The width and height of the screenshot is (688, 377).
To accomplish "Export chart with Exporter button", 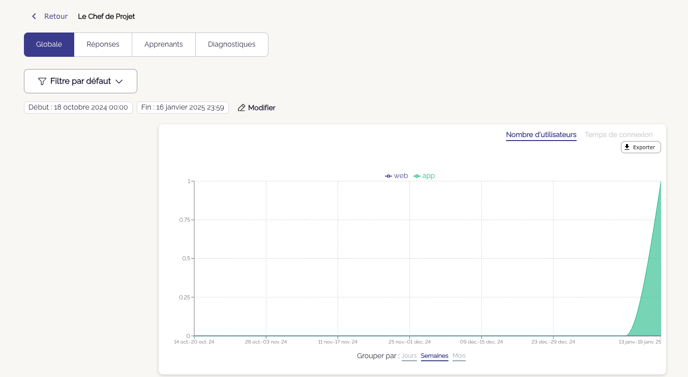I will click(641, 147).
